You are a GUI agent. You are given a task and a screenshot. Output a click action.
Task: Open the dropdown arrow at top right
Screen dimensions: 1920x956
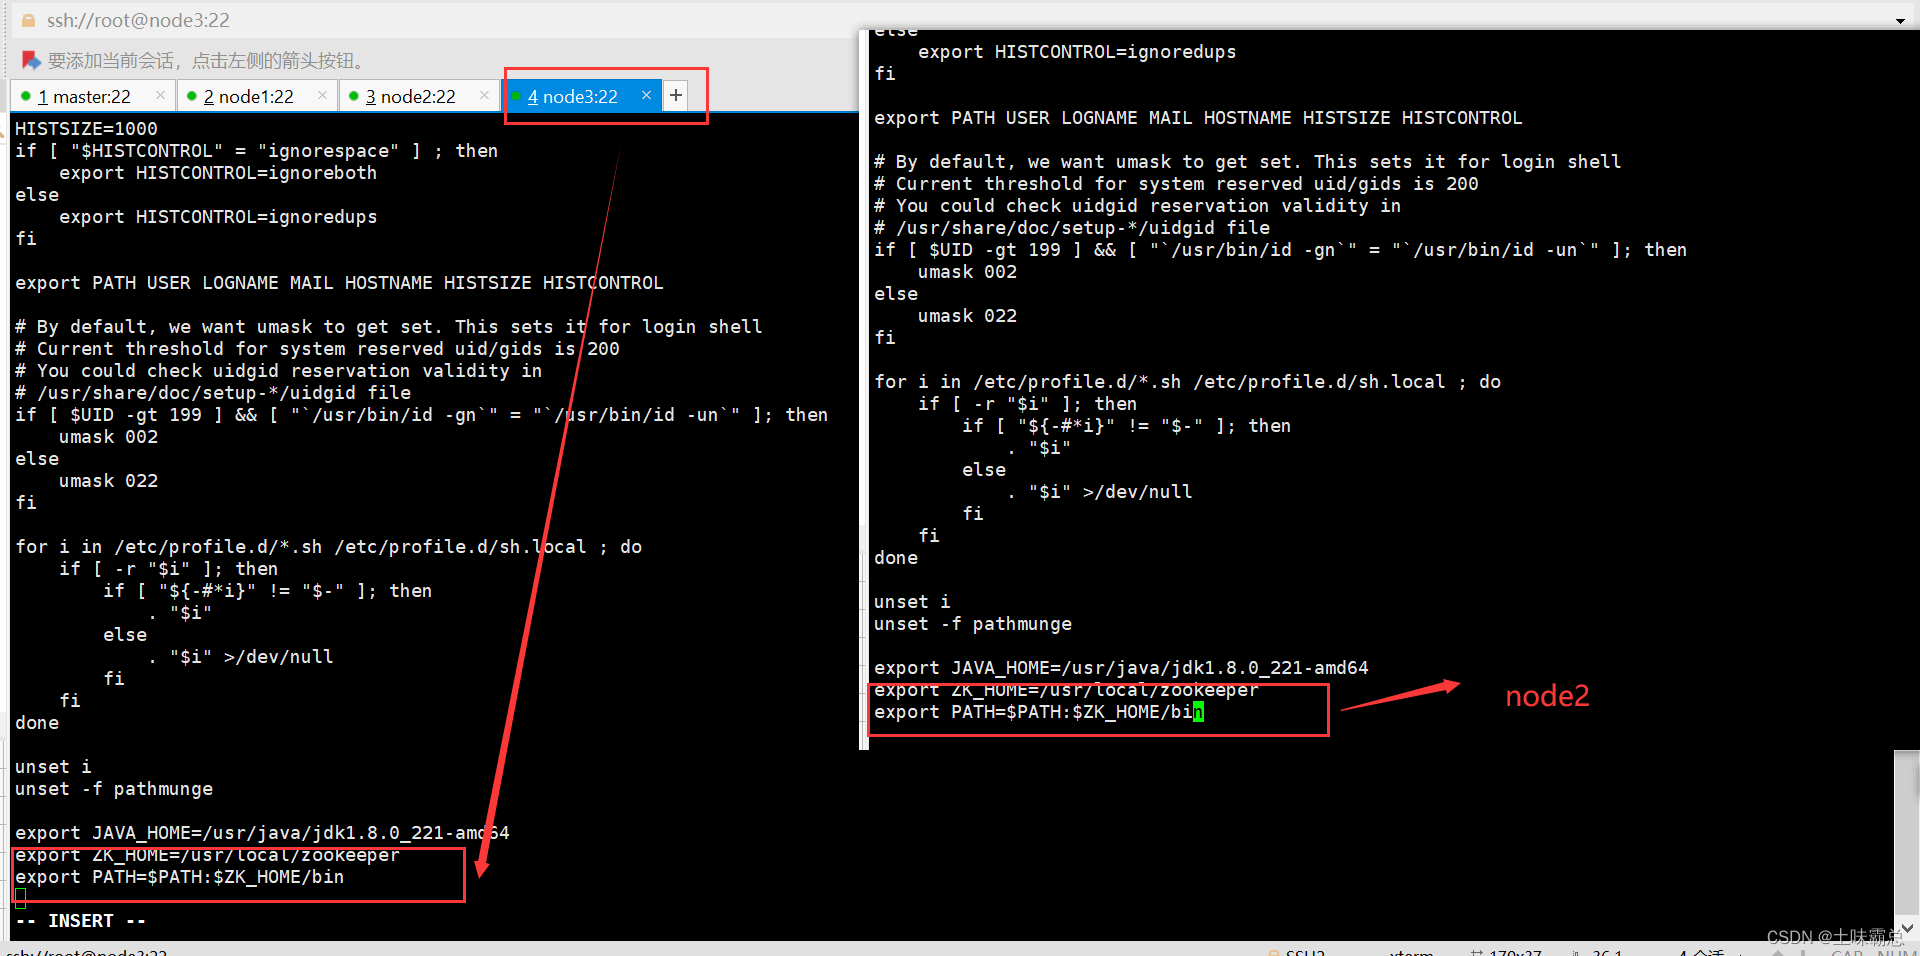point(1901,19)
